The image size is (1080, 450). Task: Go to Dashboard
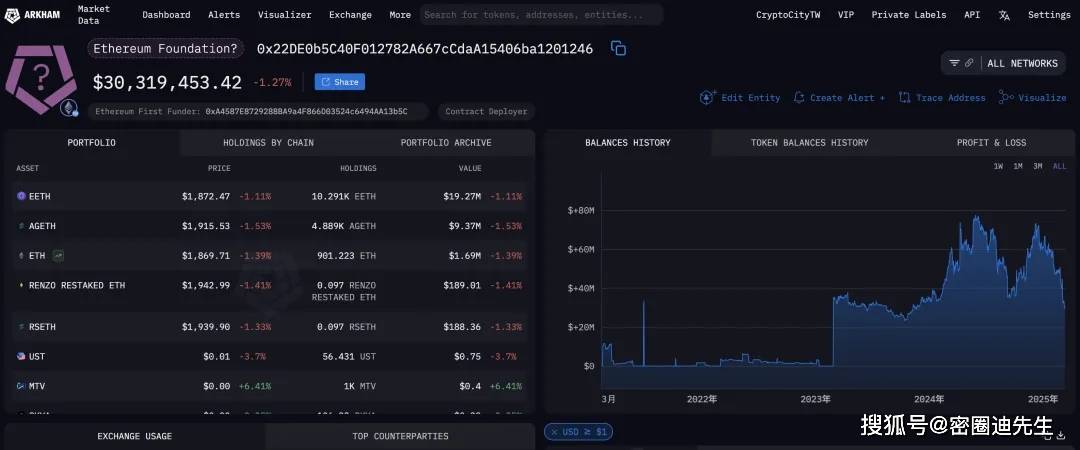point(166,14)
